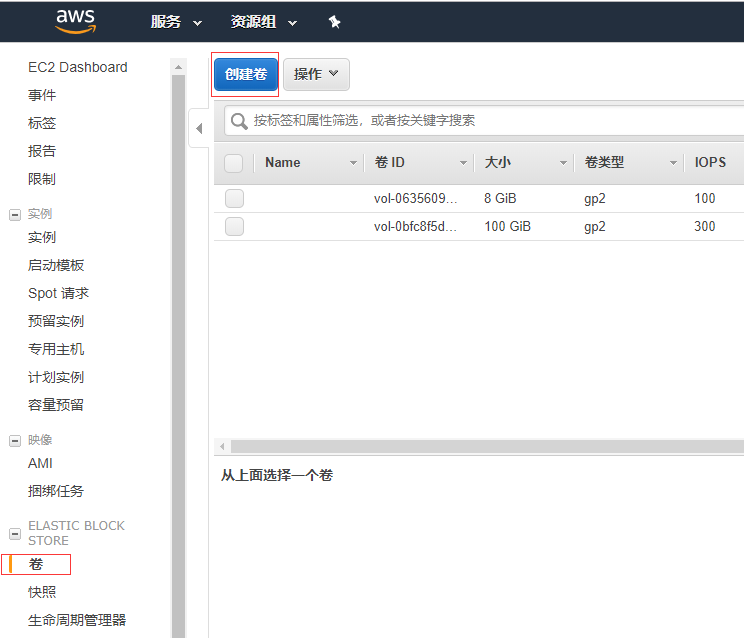This screenshot has height=638, width=744.
Task: Select the checkbox for 100 GiB volume
Action: (234, 227)
